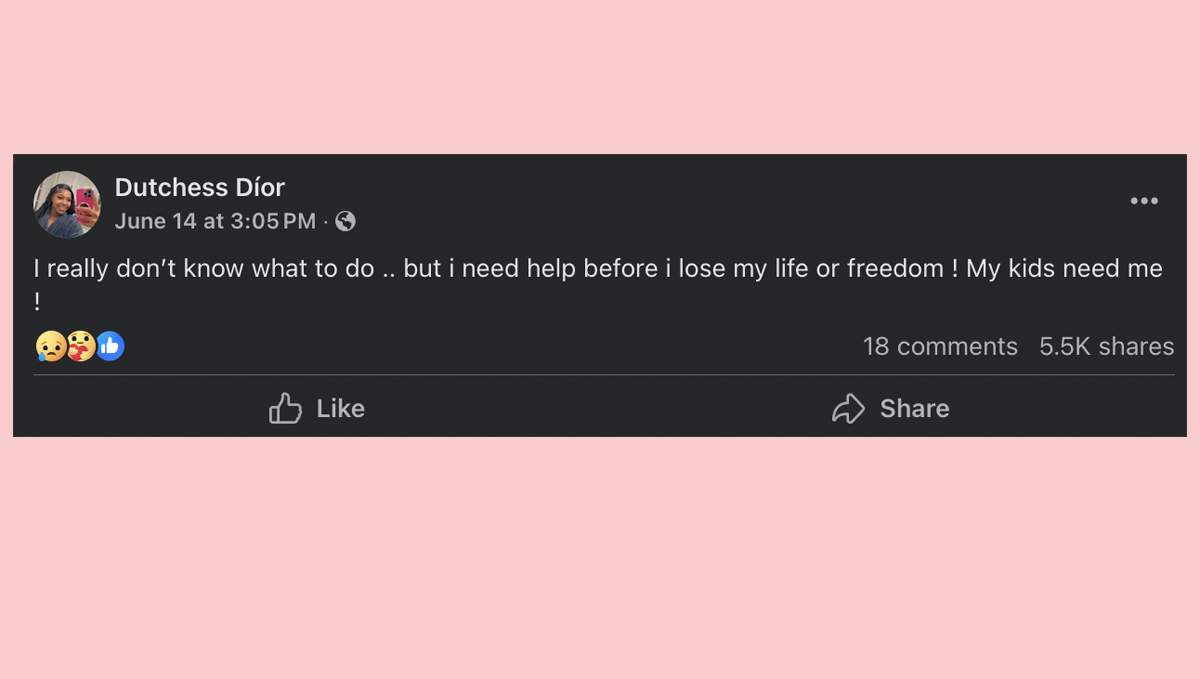Click the phrase "My kids need me"
Screen dimensions: 1200x679
coord(1064,268)
